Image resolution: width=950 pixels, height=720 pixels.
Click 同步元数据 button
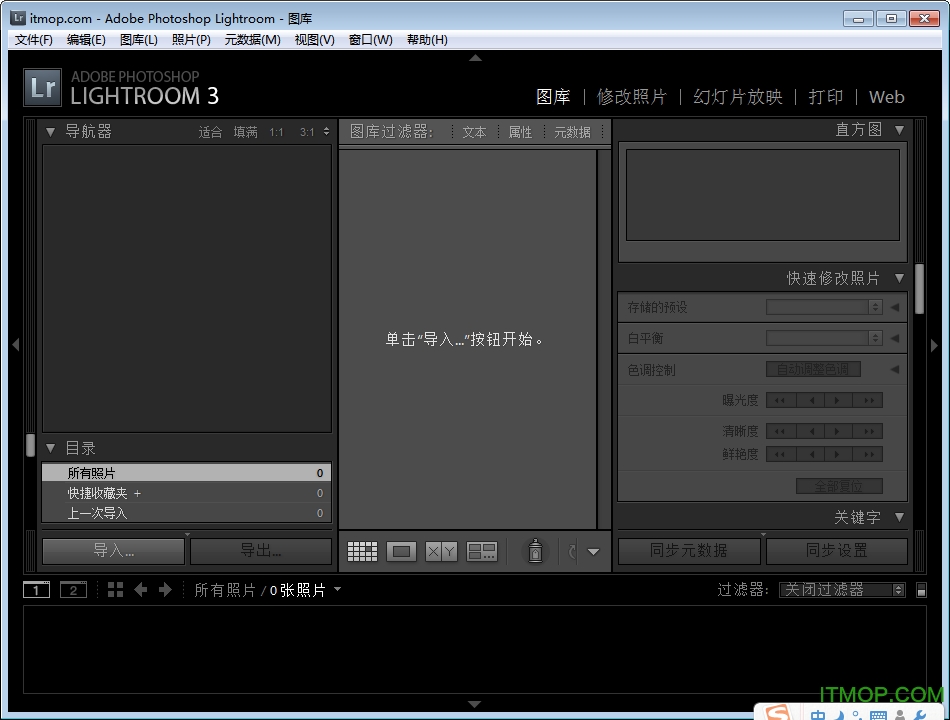pos(689,551)
